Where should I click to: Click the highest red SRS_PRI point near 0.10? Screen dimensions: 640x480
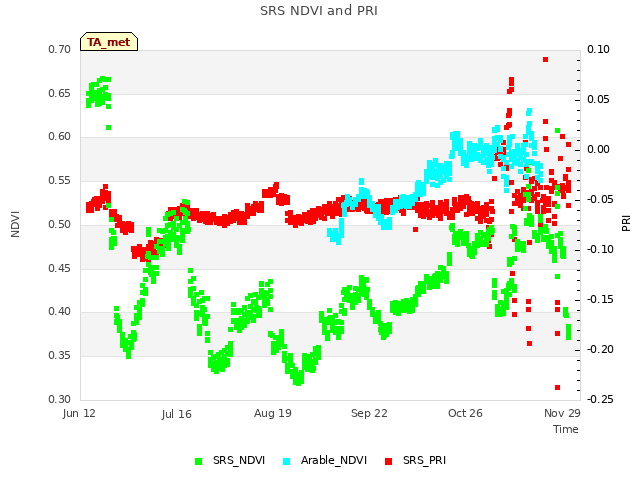(545, 60)
